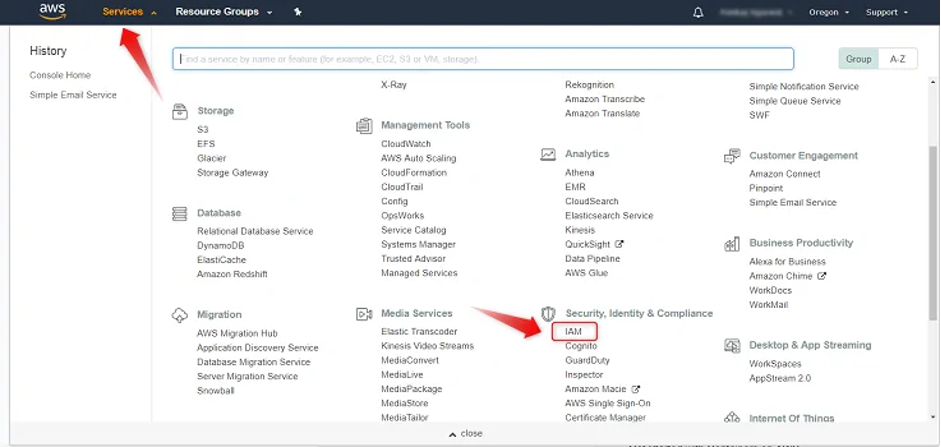Image resolution: width=941 pixels, height=447 pixels.
Task: Open the Systems Manager service
Action: click(x=418, y=244)
